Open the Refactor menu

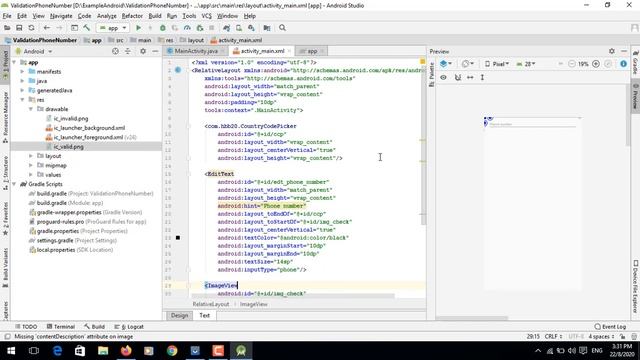132,16
